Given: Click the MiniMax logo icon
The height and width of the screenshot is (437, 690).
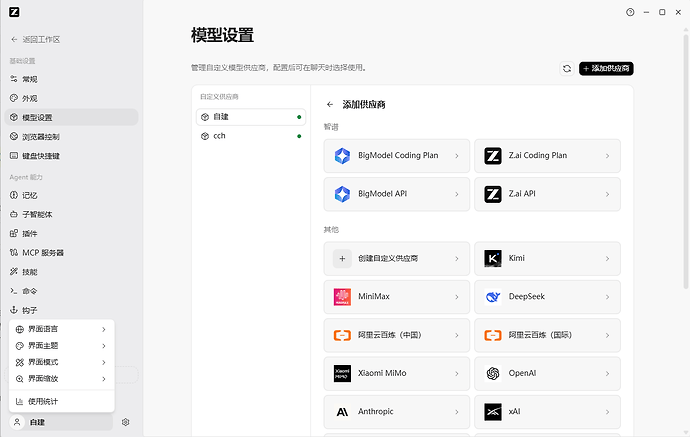Looking at the screenshot, I should coord(342,297).
